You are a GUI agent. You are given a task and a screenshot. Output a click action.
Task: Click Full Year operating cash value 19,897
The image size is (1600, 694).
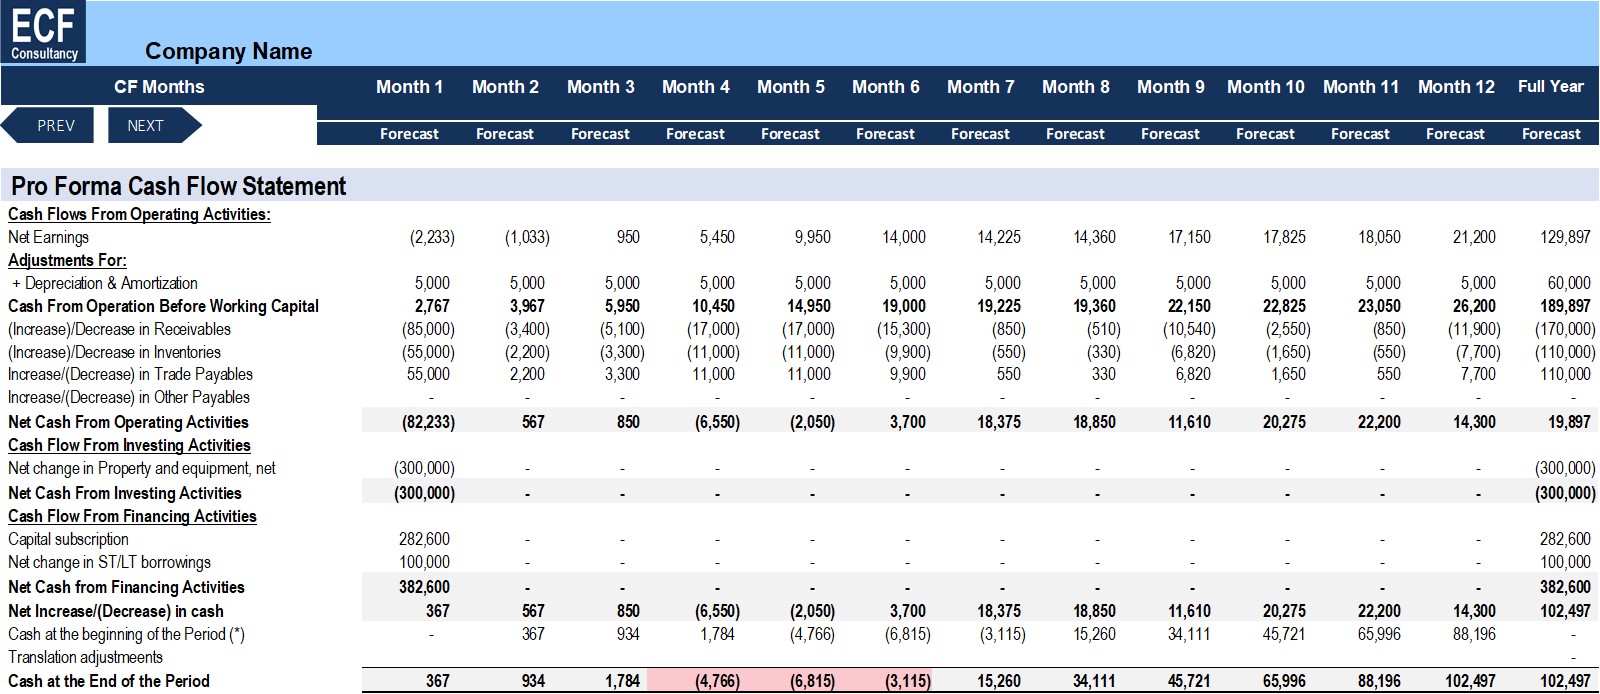point(1569,422)
